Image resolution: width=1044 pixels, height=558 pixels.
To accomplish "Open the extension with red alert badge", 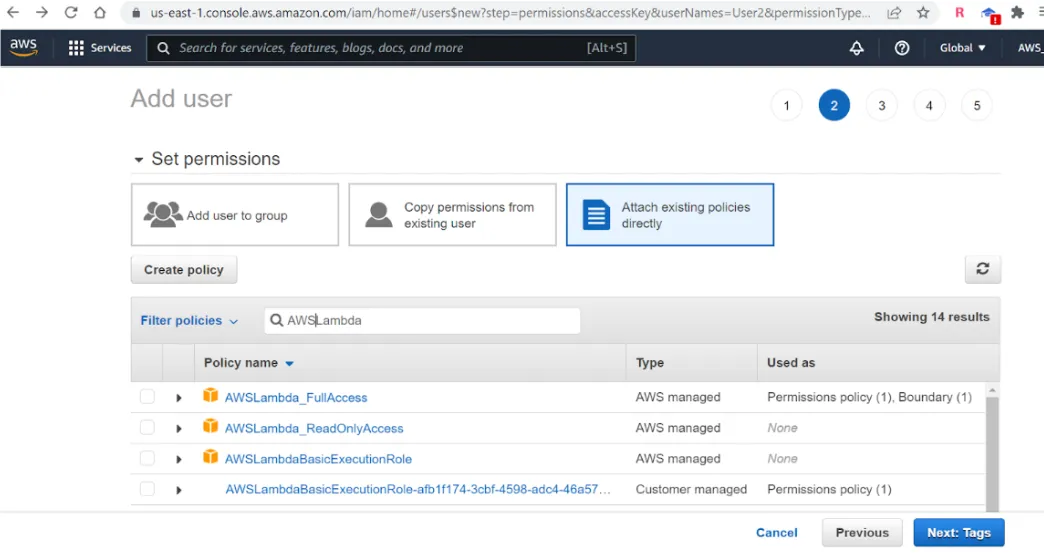I will point(990,14).
